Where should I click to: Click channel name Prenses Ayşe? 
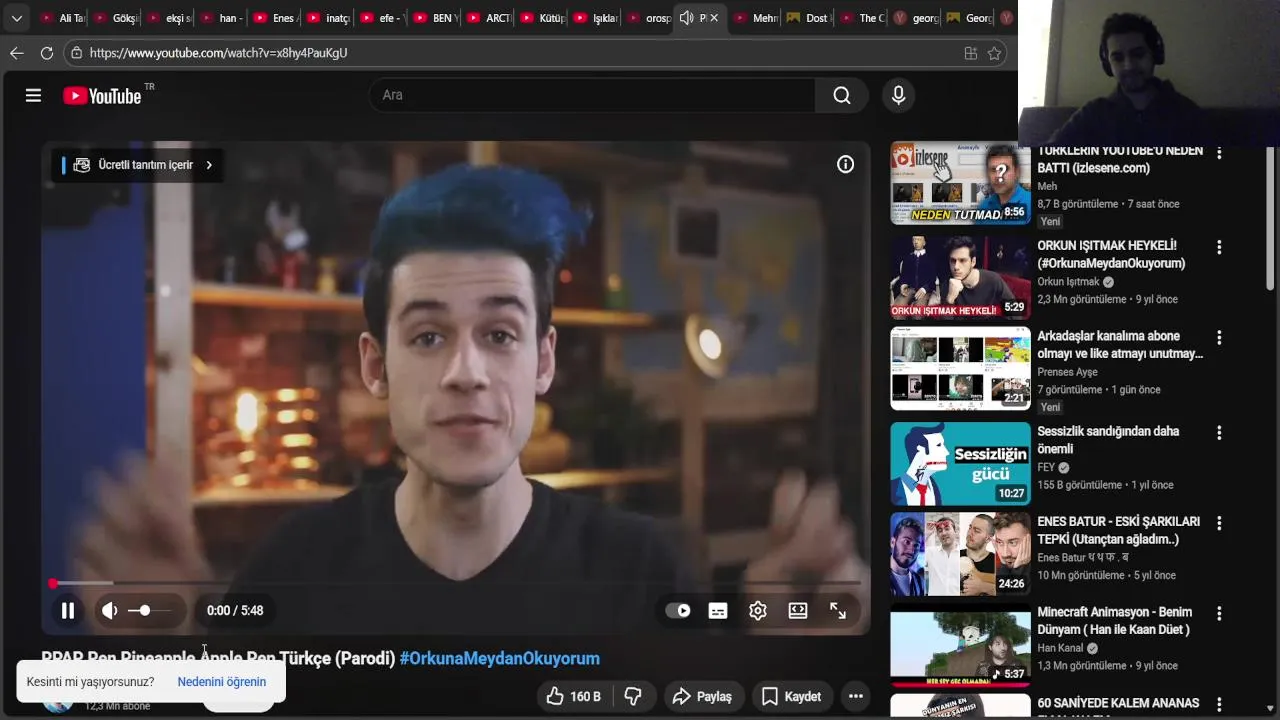(1067, 372)
